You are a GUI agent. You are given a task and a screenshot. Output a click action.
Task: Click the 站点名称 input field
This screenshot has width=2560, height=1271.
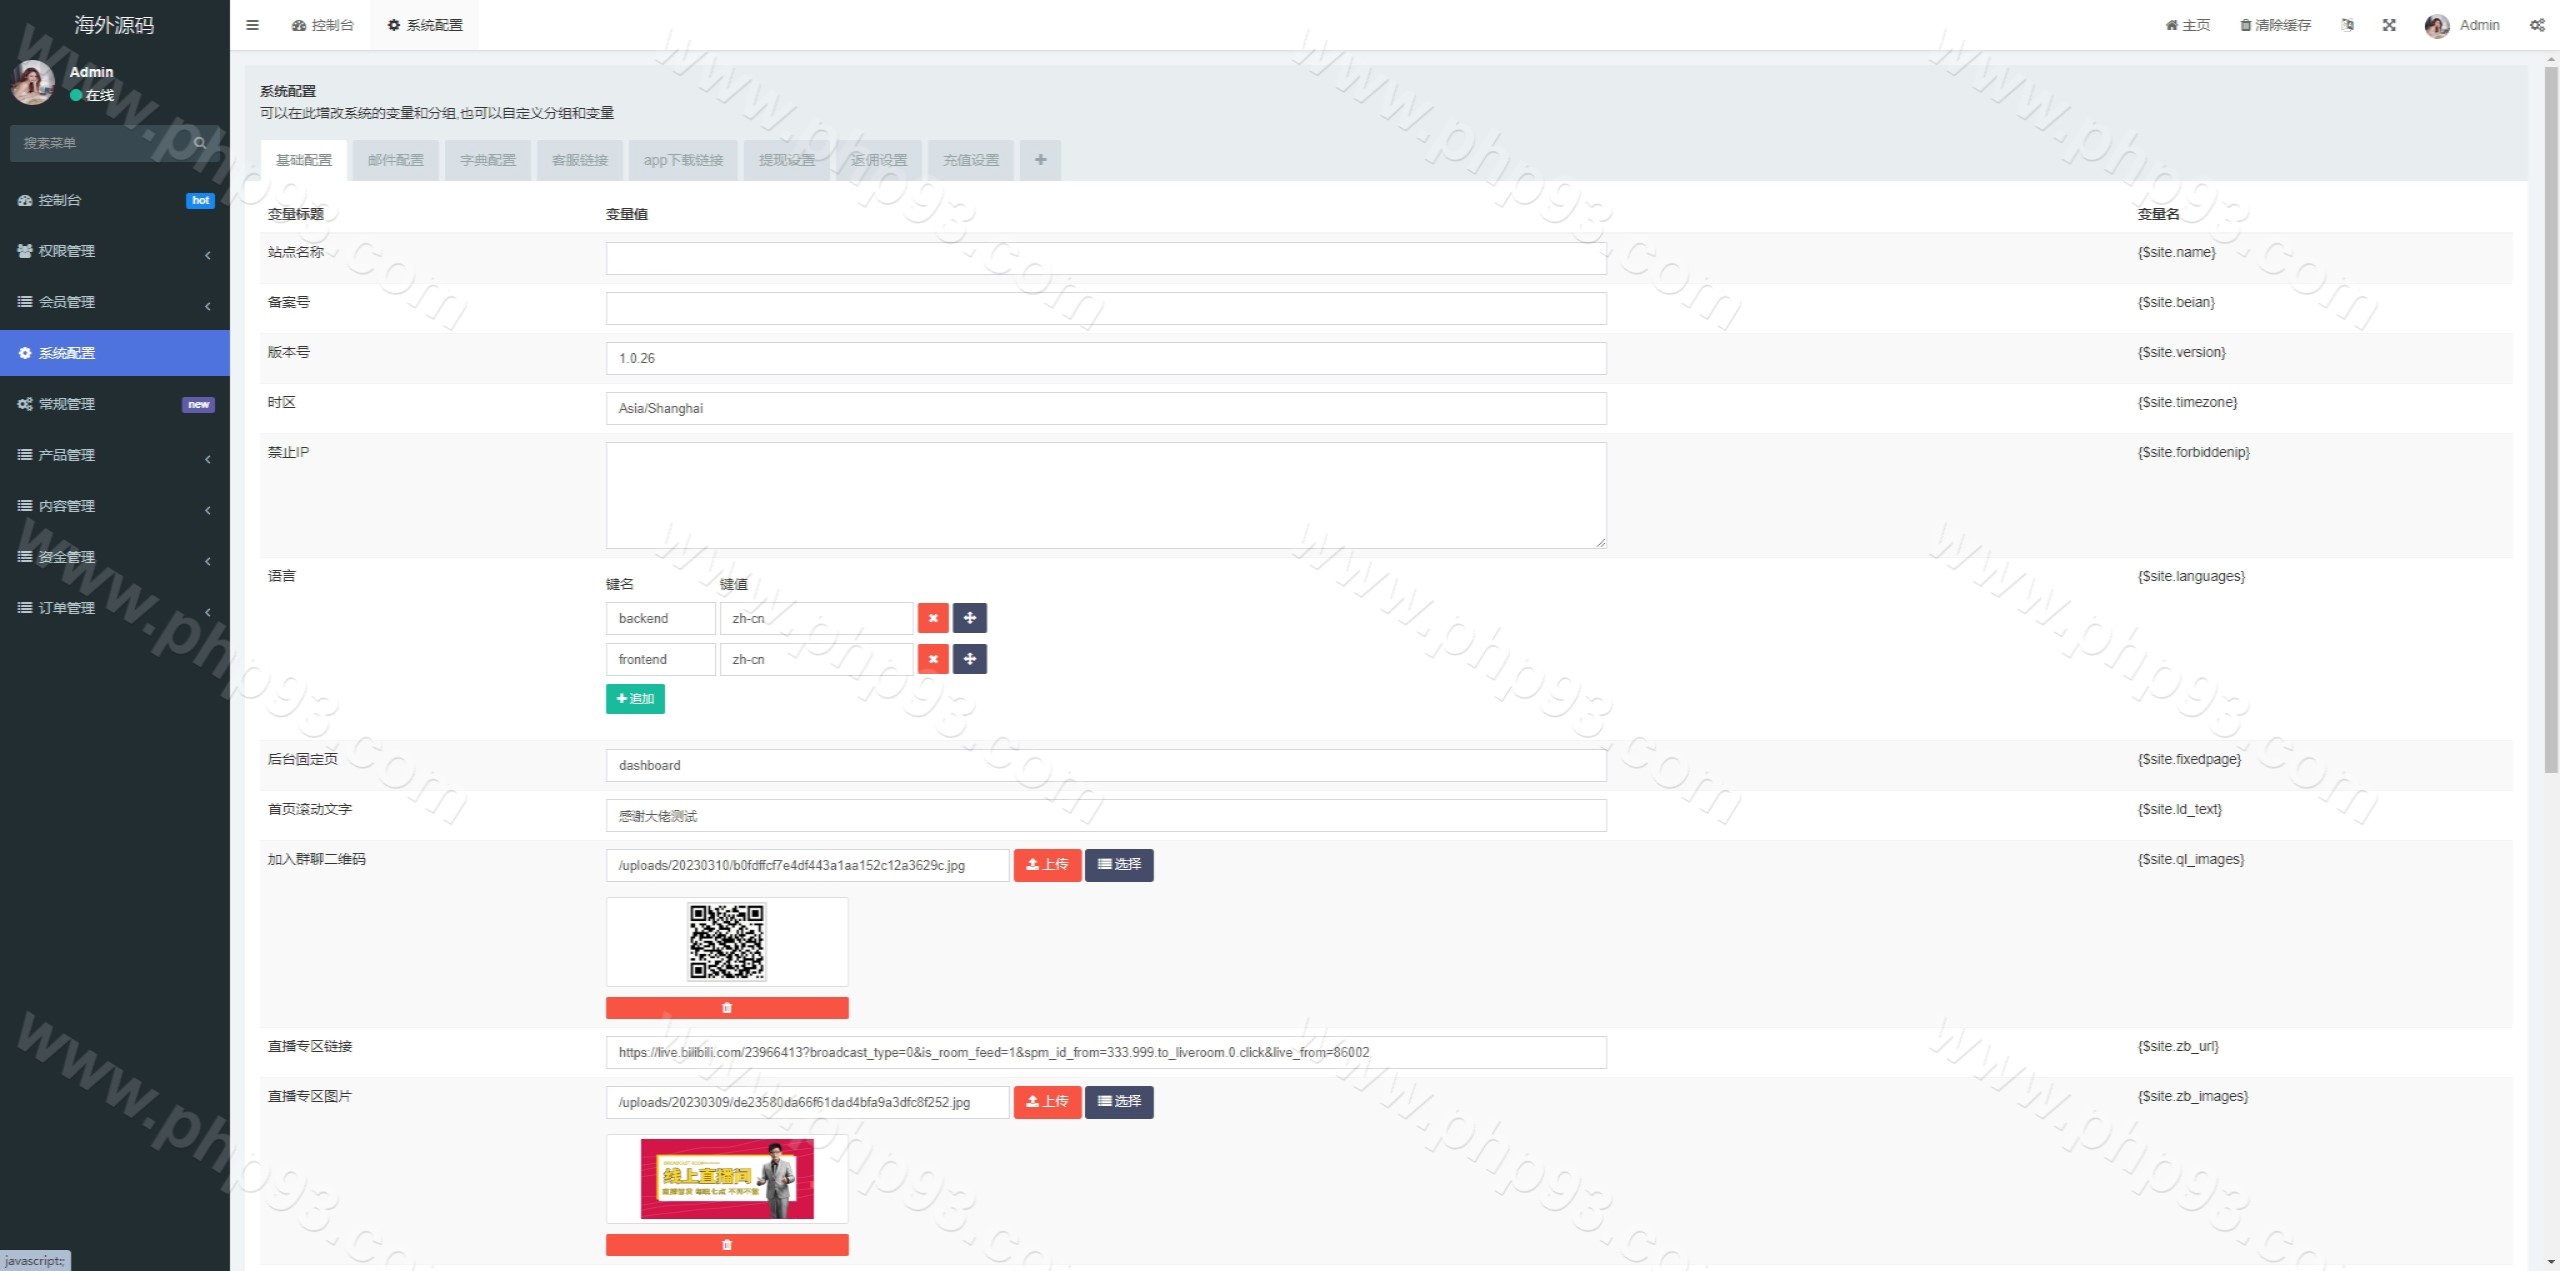tap(1106, 258)
